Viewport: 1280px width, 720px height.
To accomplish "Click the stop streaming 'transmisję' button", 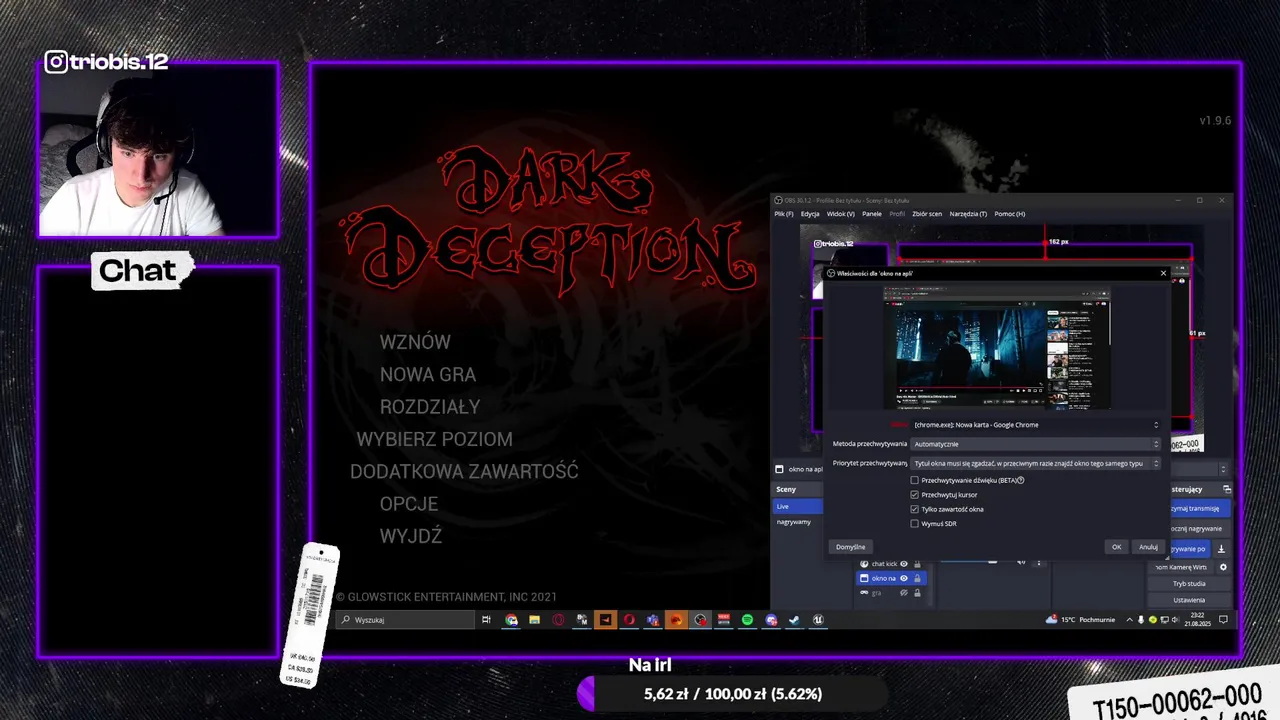I will tap(1200, 508).
